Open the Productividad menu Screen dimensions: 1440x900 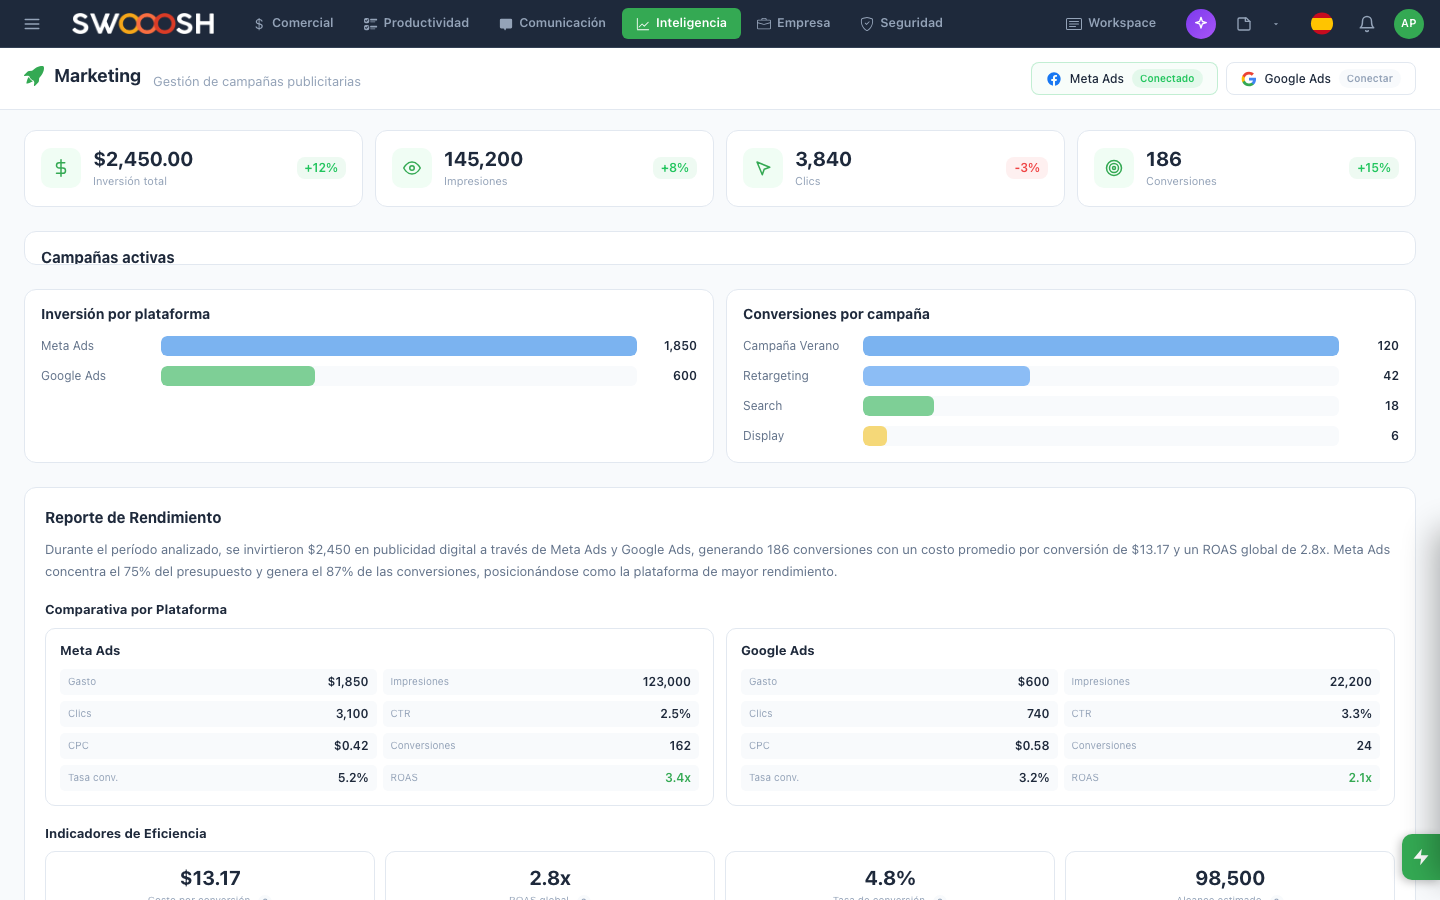click(416, 24)
